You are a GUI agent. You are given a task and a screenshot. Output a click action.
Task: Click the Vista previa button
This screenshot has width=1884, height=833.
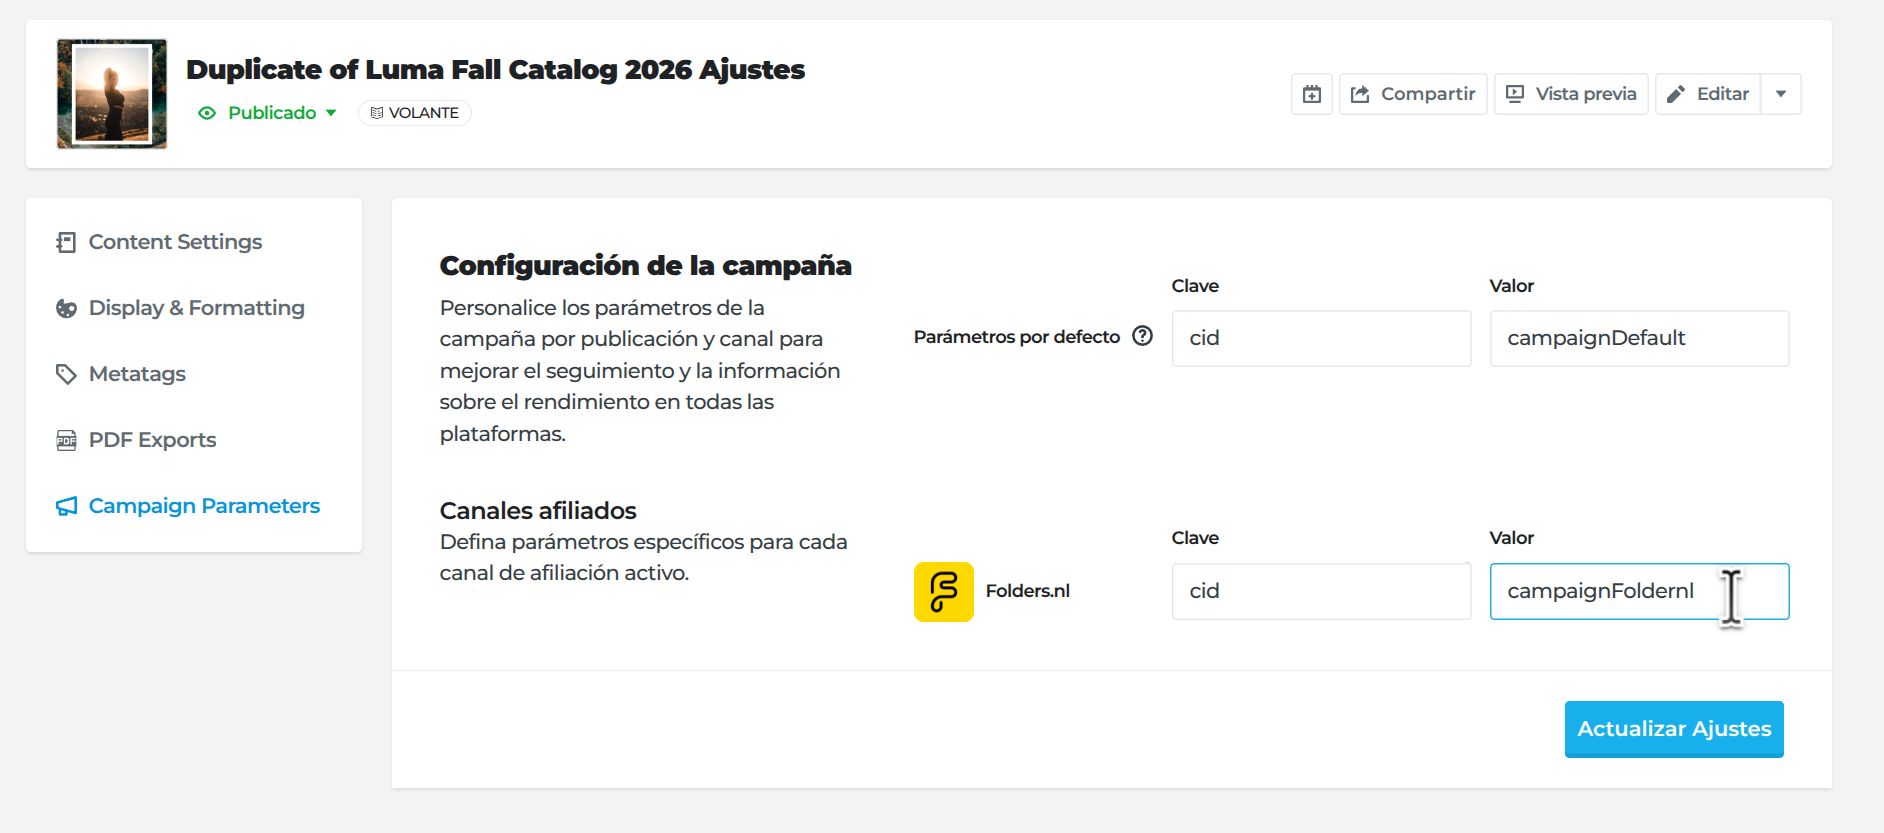tap(1571, 94)
